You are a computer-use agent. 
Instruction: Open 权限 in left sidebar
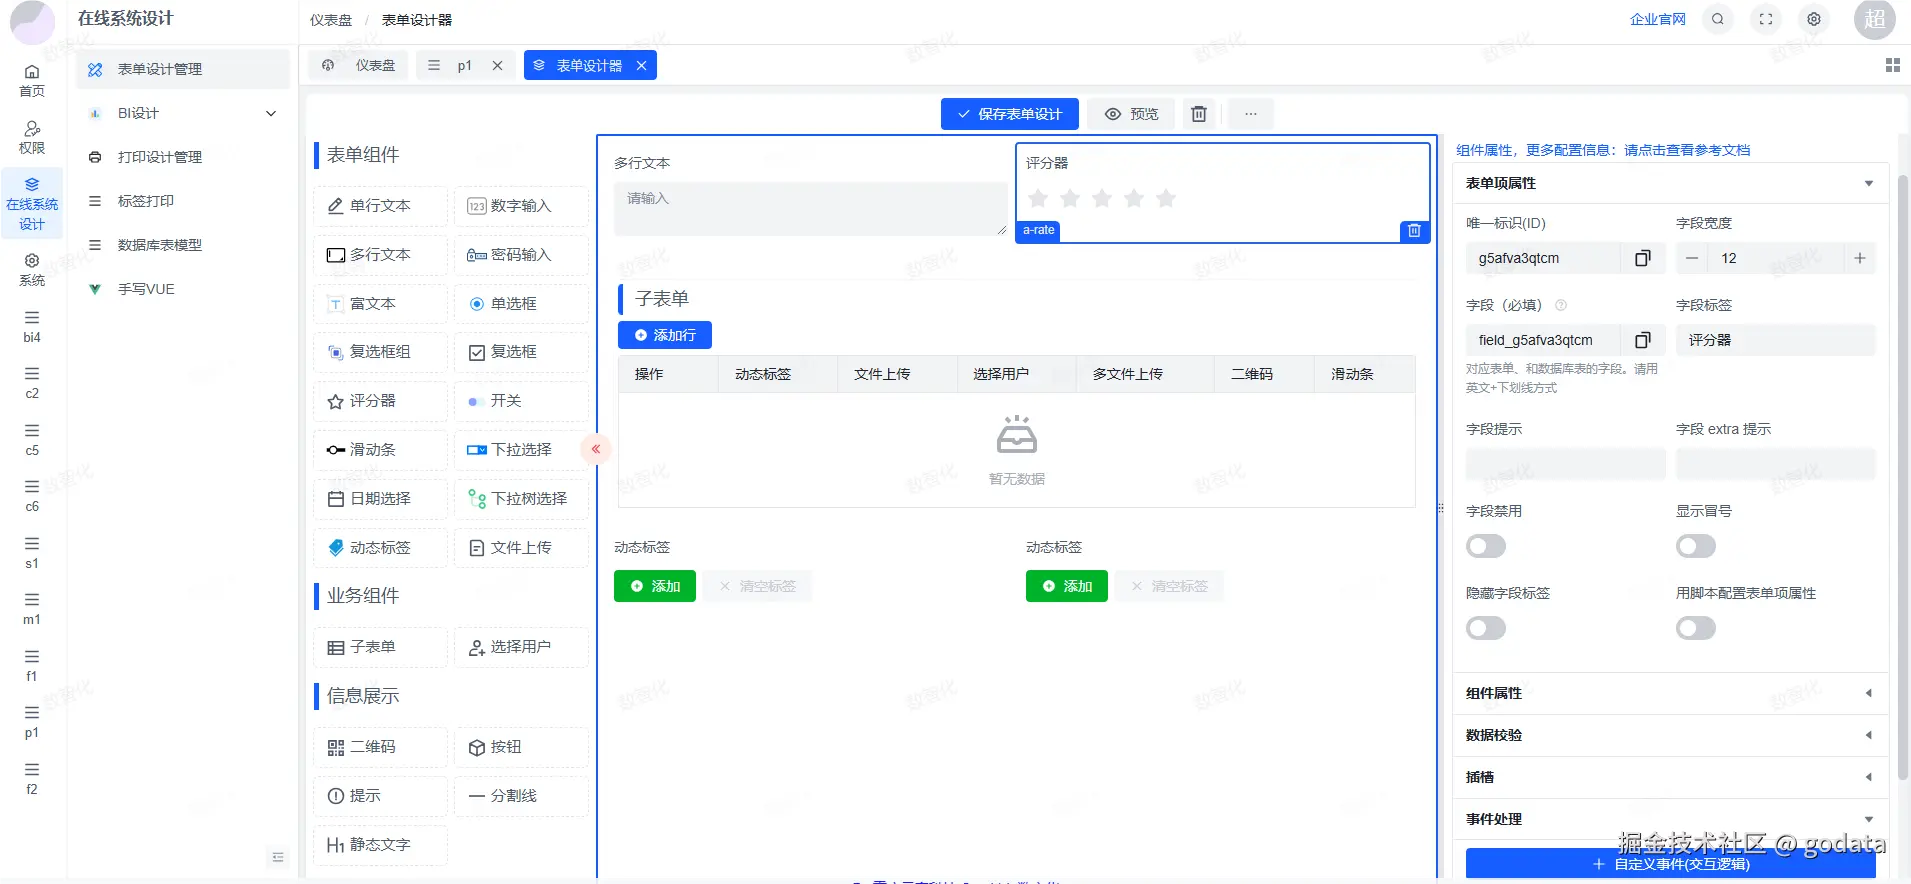click(x=32, y=138)
